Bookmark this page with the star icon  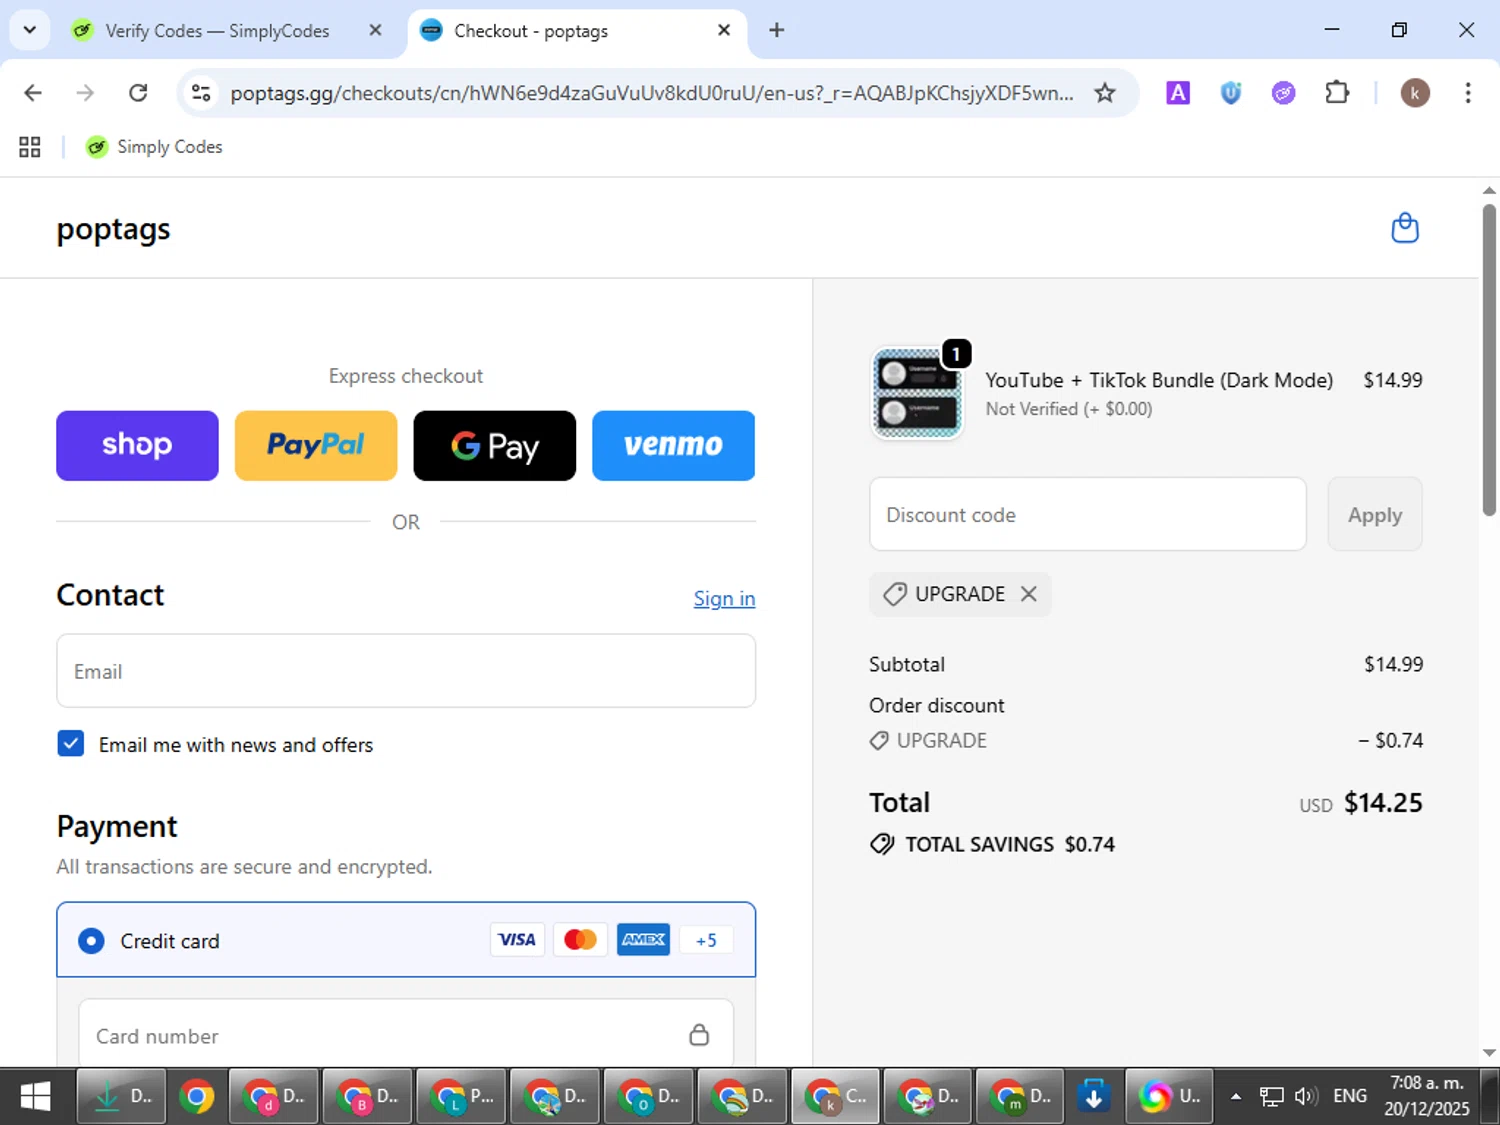(x=1104, y=93)
